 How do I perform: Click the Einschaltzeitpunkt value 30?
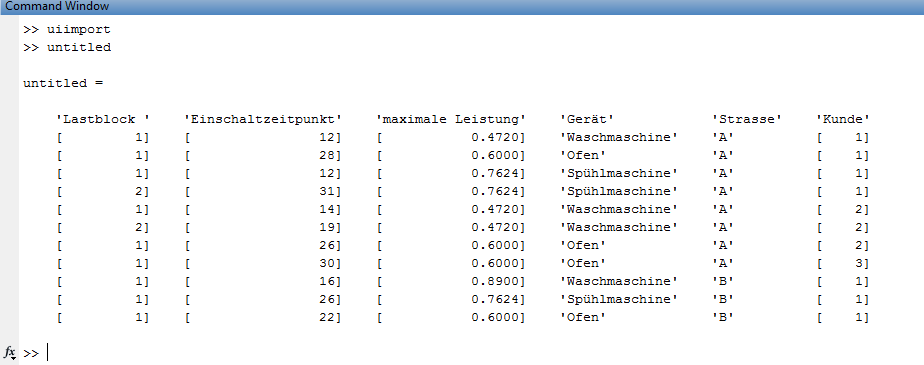(x=329, y=263)
